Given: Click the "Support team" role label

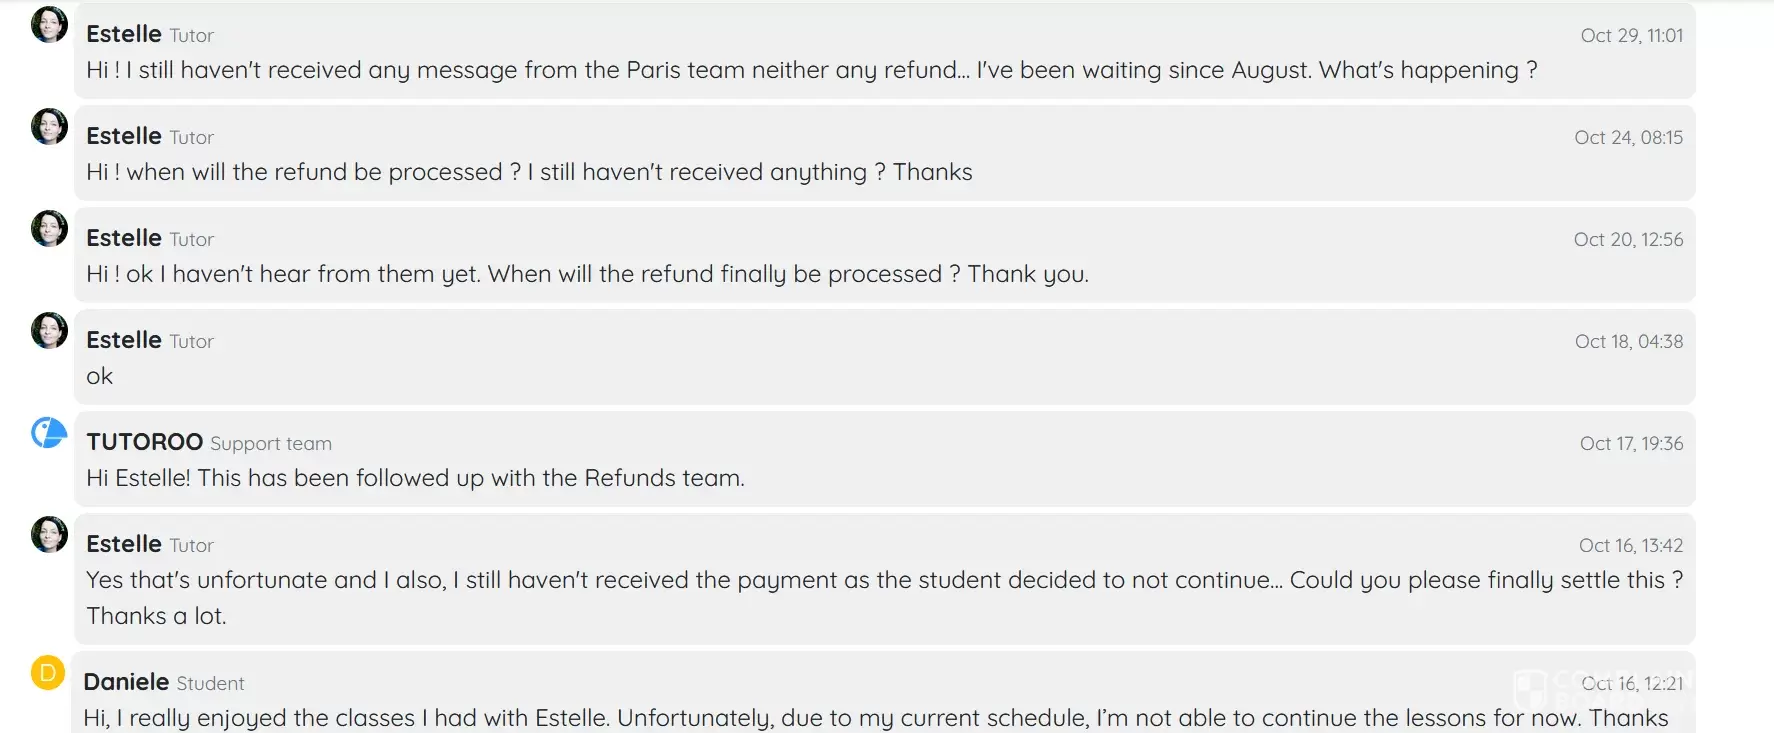Looking at the screenshot, I should point(270,444).
